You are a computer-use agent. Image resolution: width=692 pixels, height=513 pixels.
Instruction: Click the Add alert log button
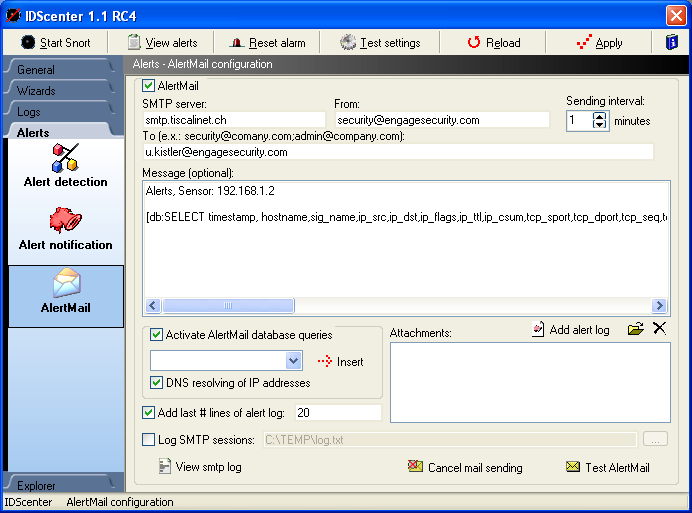coord(570,329)
